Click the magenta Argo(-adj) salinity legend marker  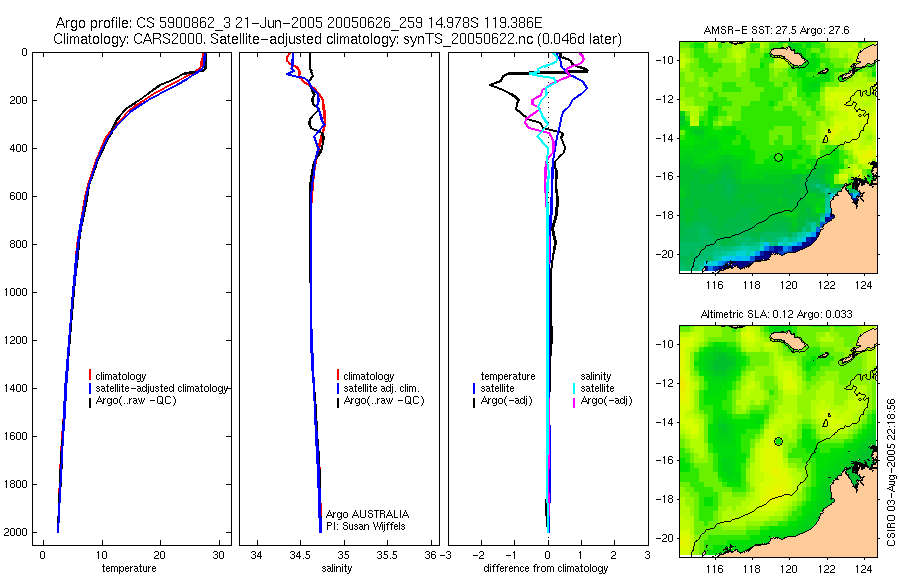574,401
